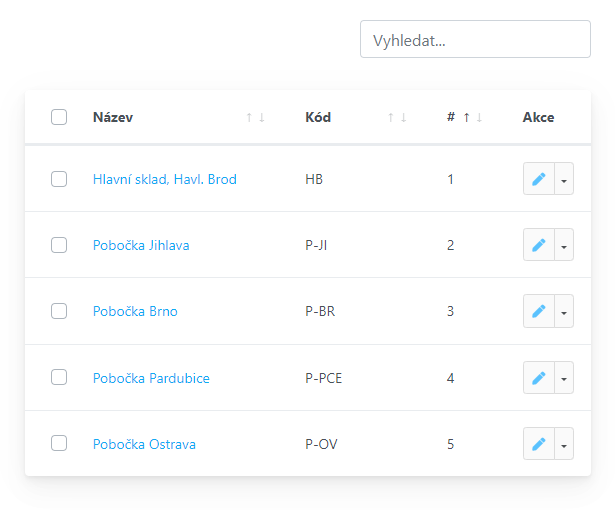This screenshot has width=615, height=511.
Task: Tick checkbox beside Hlavní sklad, Havl. Brod
Action: (x=59, y=179)
